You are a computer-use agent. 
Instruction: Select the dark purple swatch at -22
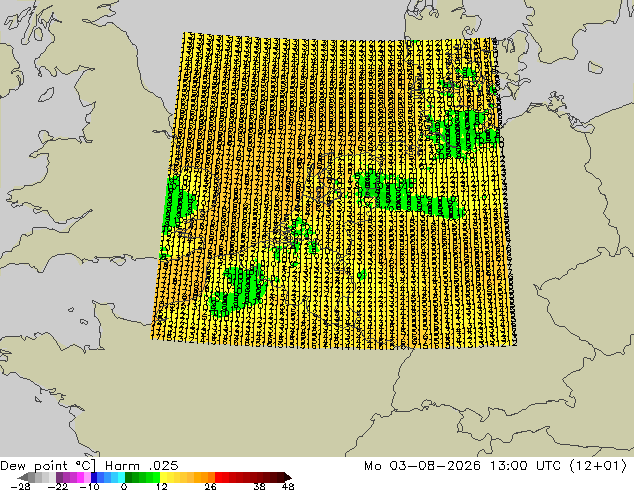[x=59, y=477]
